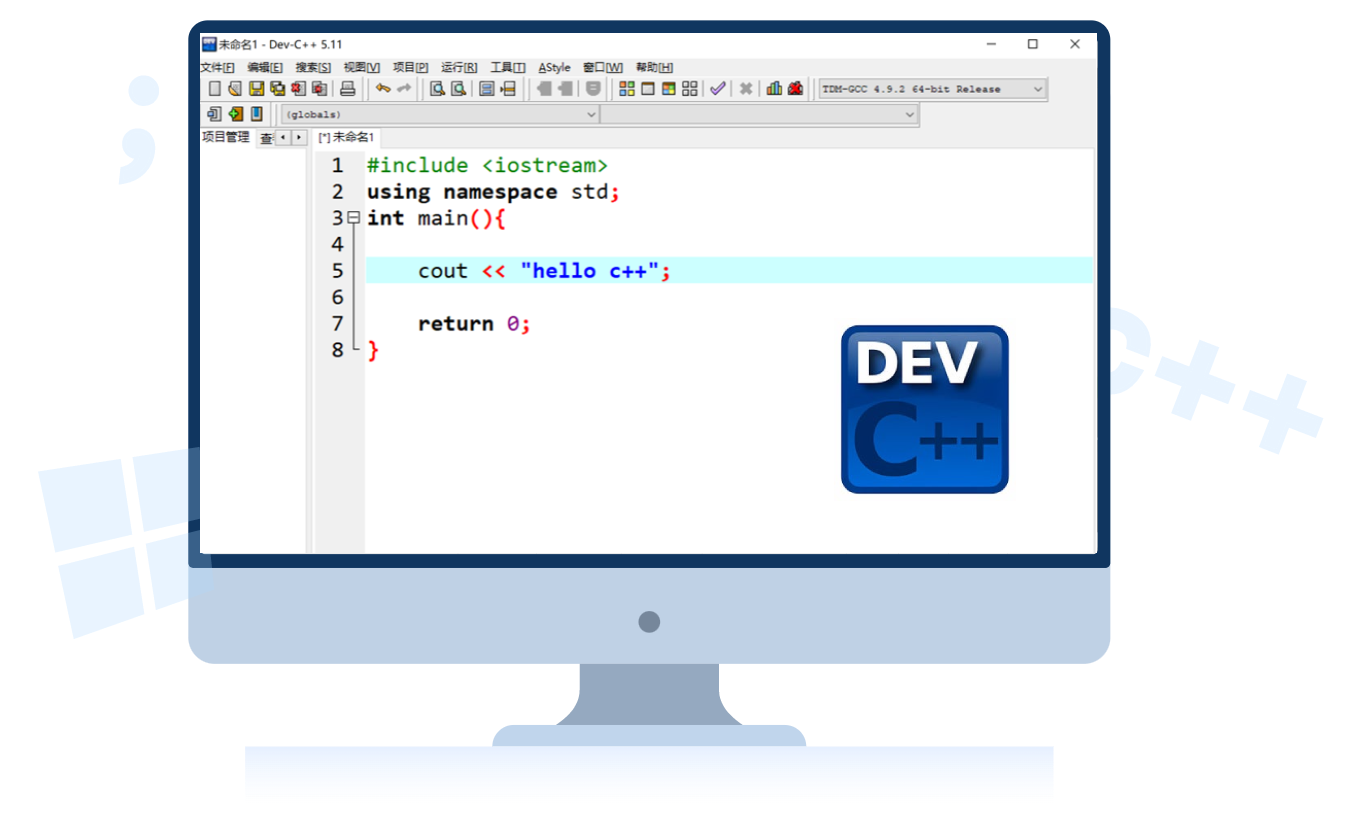Open the 编辑[E] menu

265,68
